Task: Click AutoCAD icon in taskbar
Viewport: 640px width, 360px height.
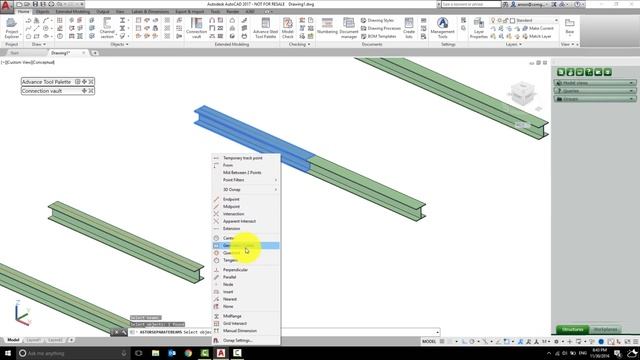Action: click(x=221, y=353)
